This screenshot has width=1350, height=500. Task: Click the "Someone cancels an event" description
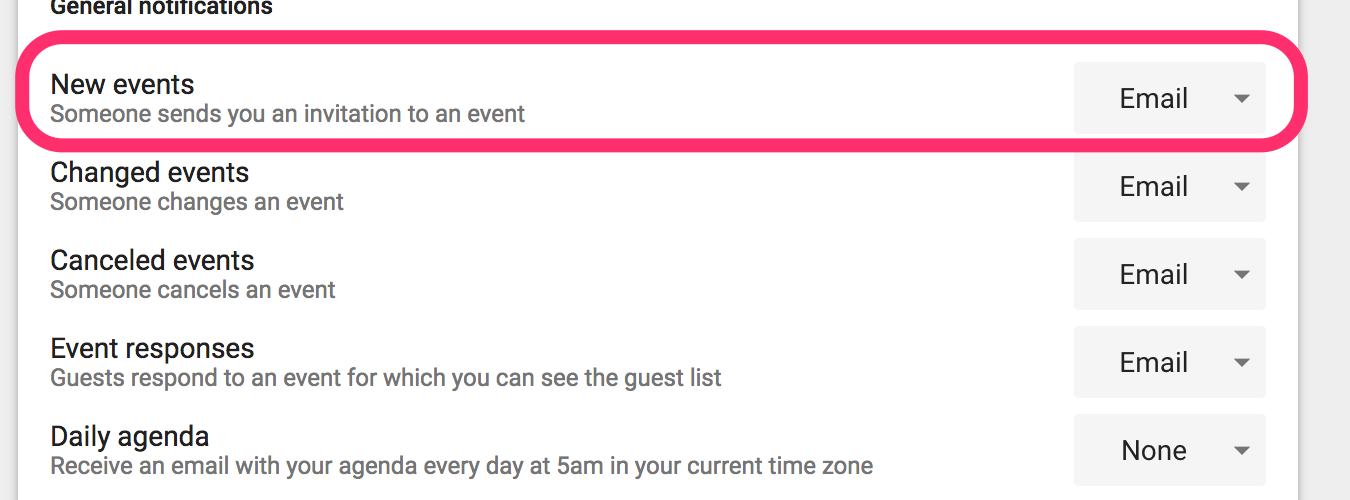pos(192,290)
